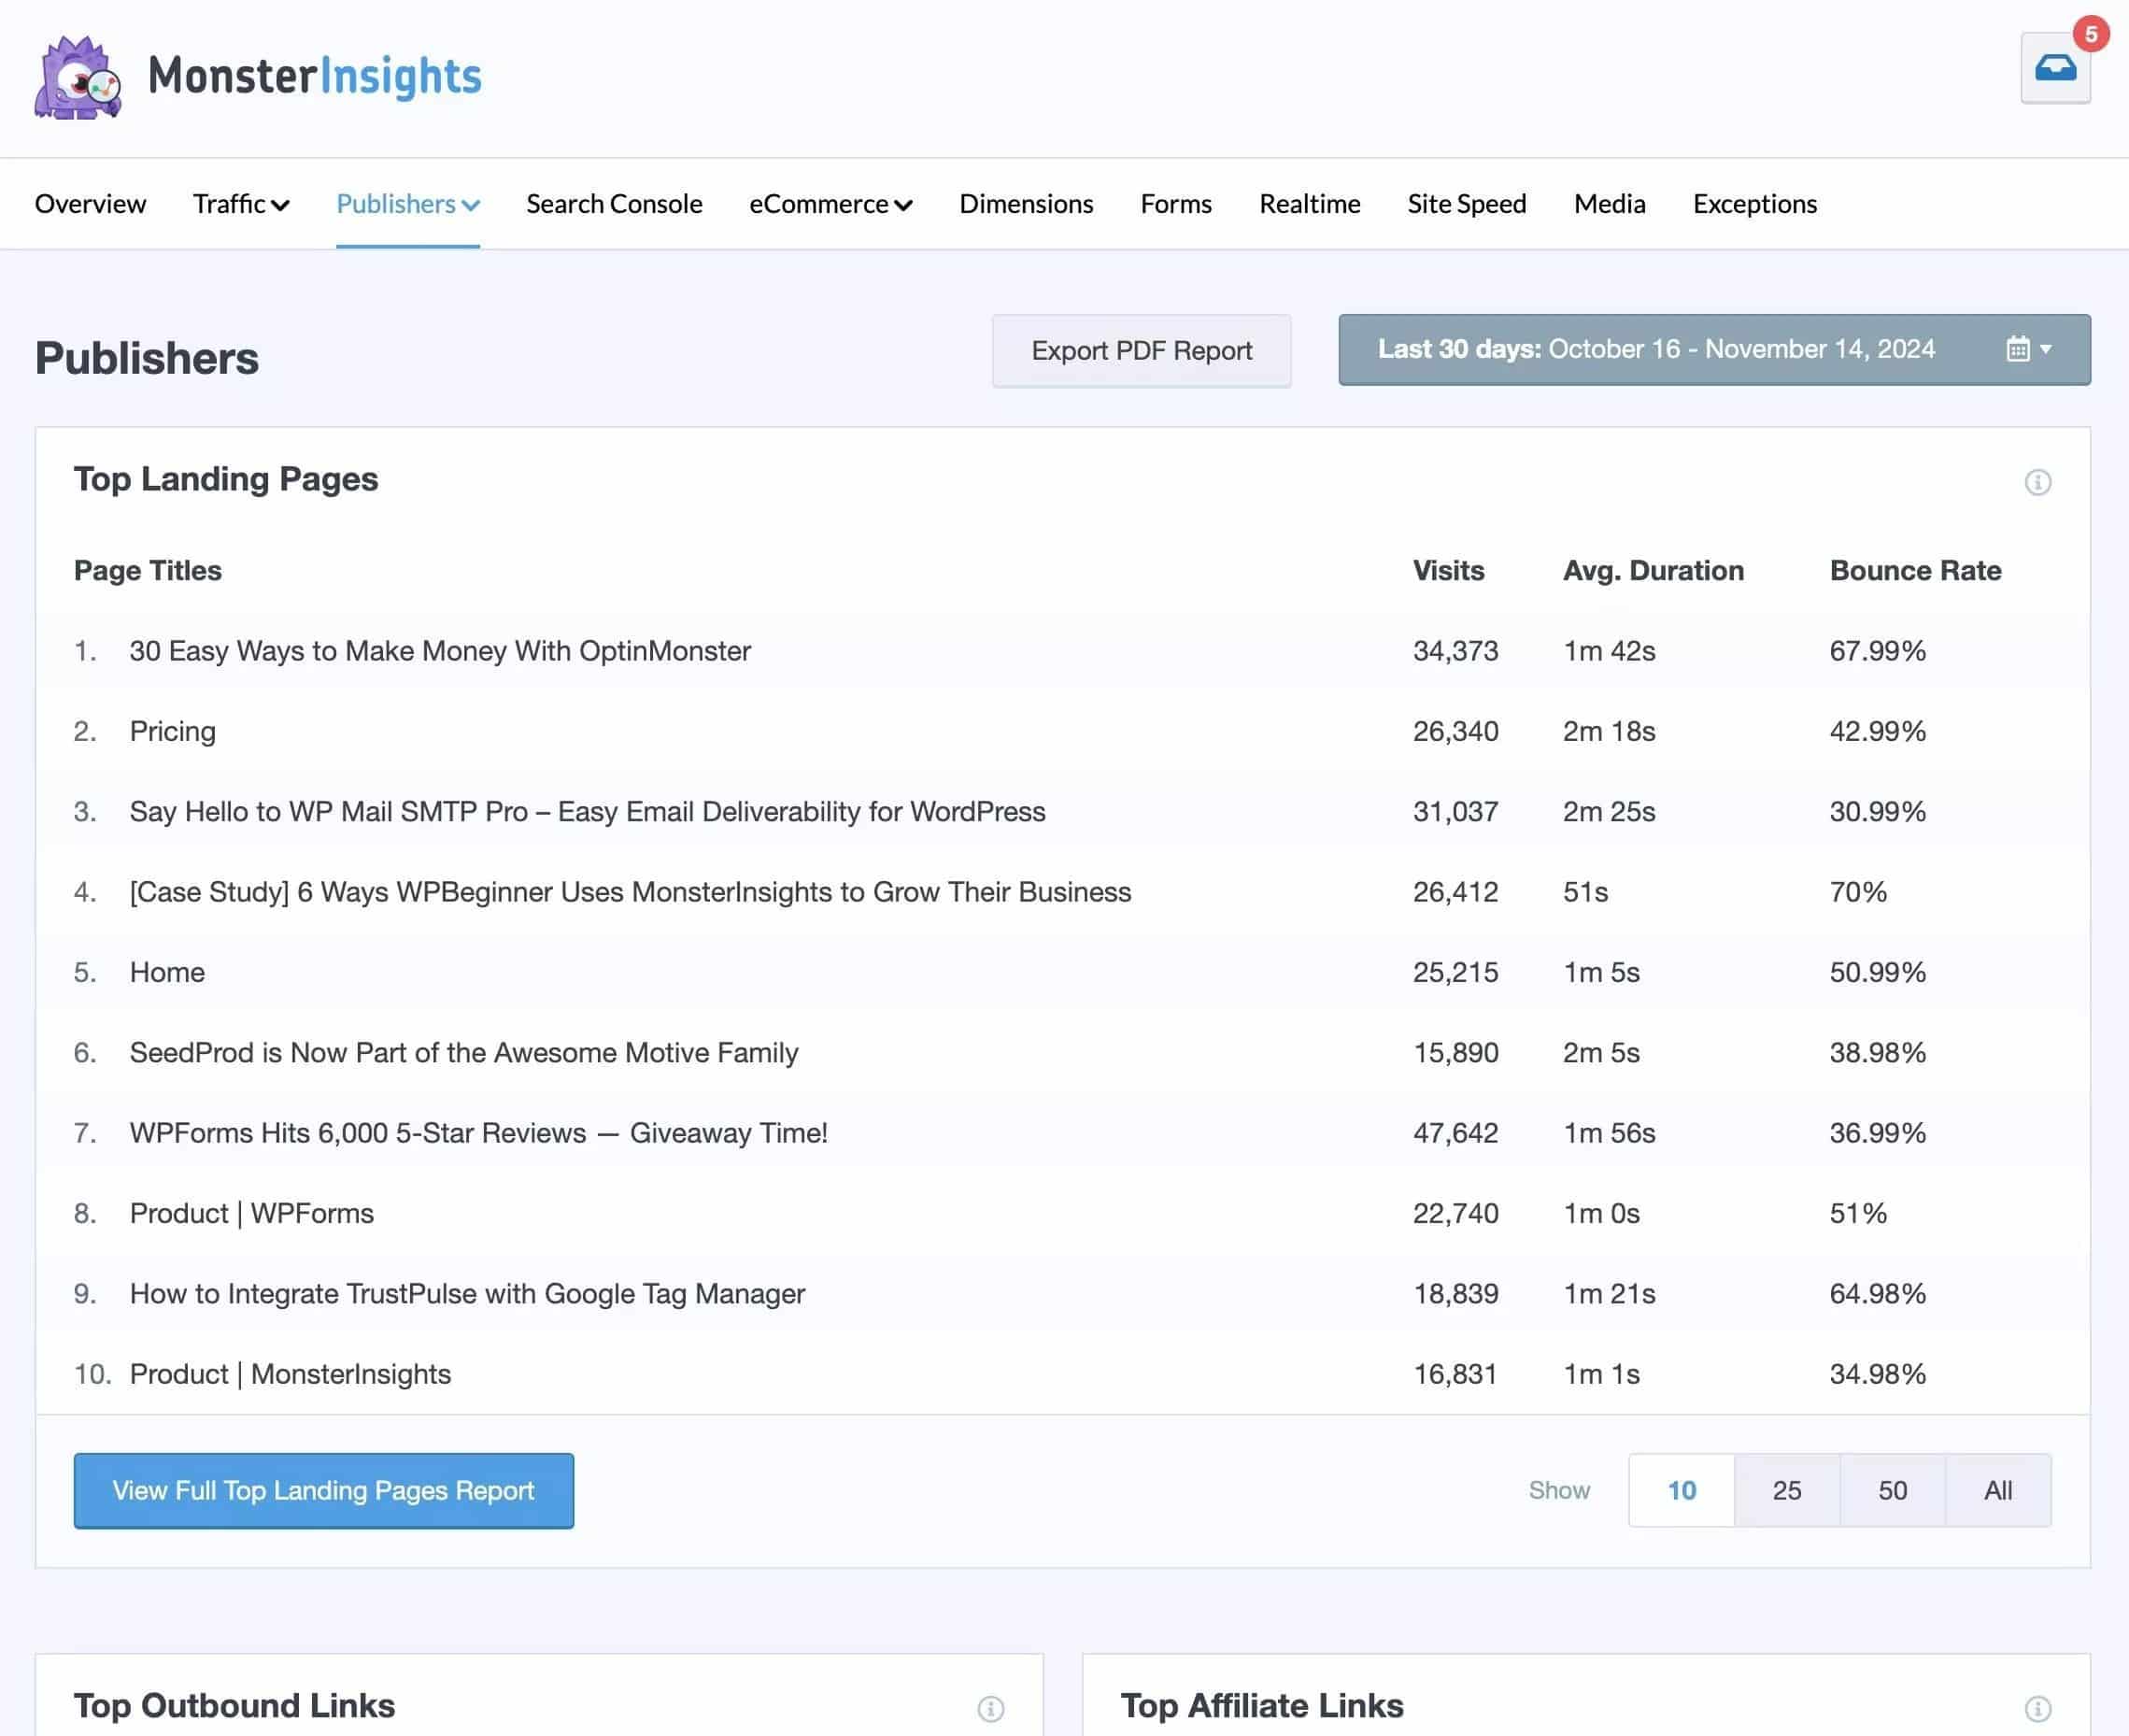This screenshot has height=1736, width=2129.
Task: Expand the Publishers dropdown menu
Action: coord(407,204)
